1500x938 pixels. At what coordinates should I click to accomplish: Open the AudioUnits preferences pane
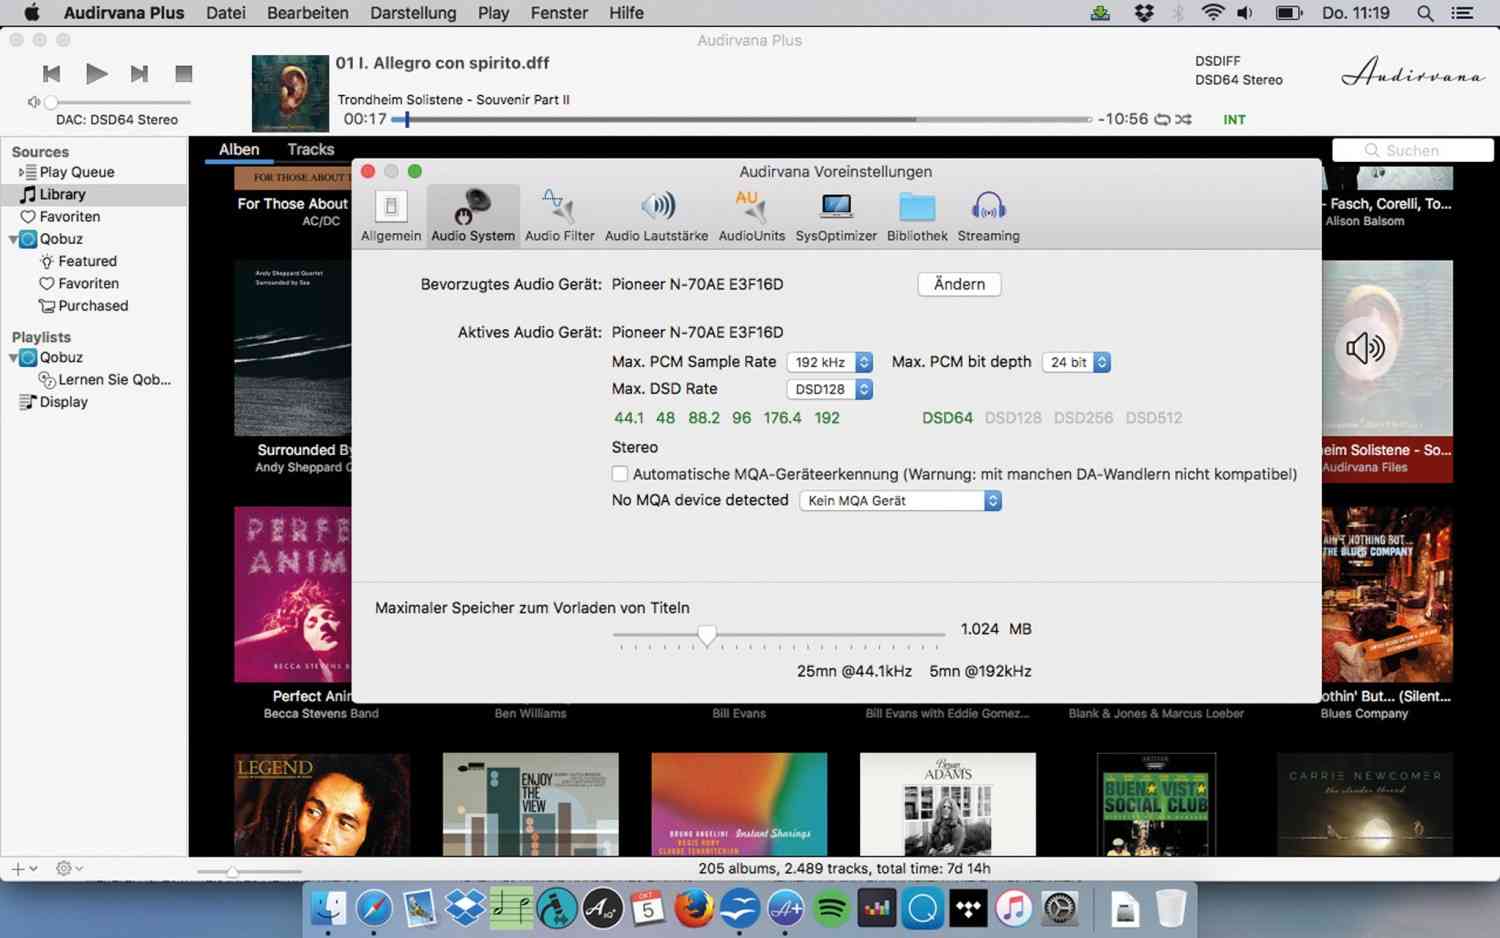(x=752, y=216)
